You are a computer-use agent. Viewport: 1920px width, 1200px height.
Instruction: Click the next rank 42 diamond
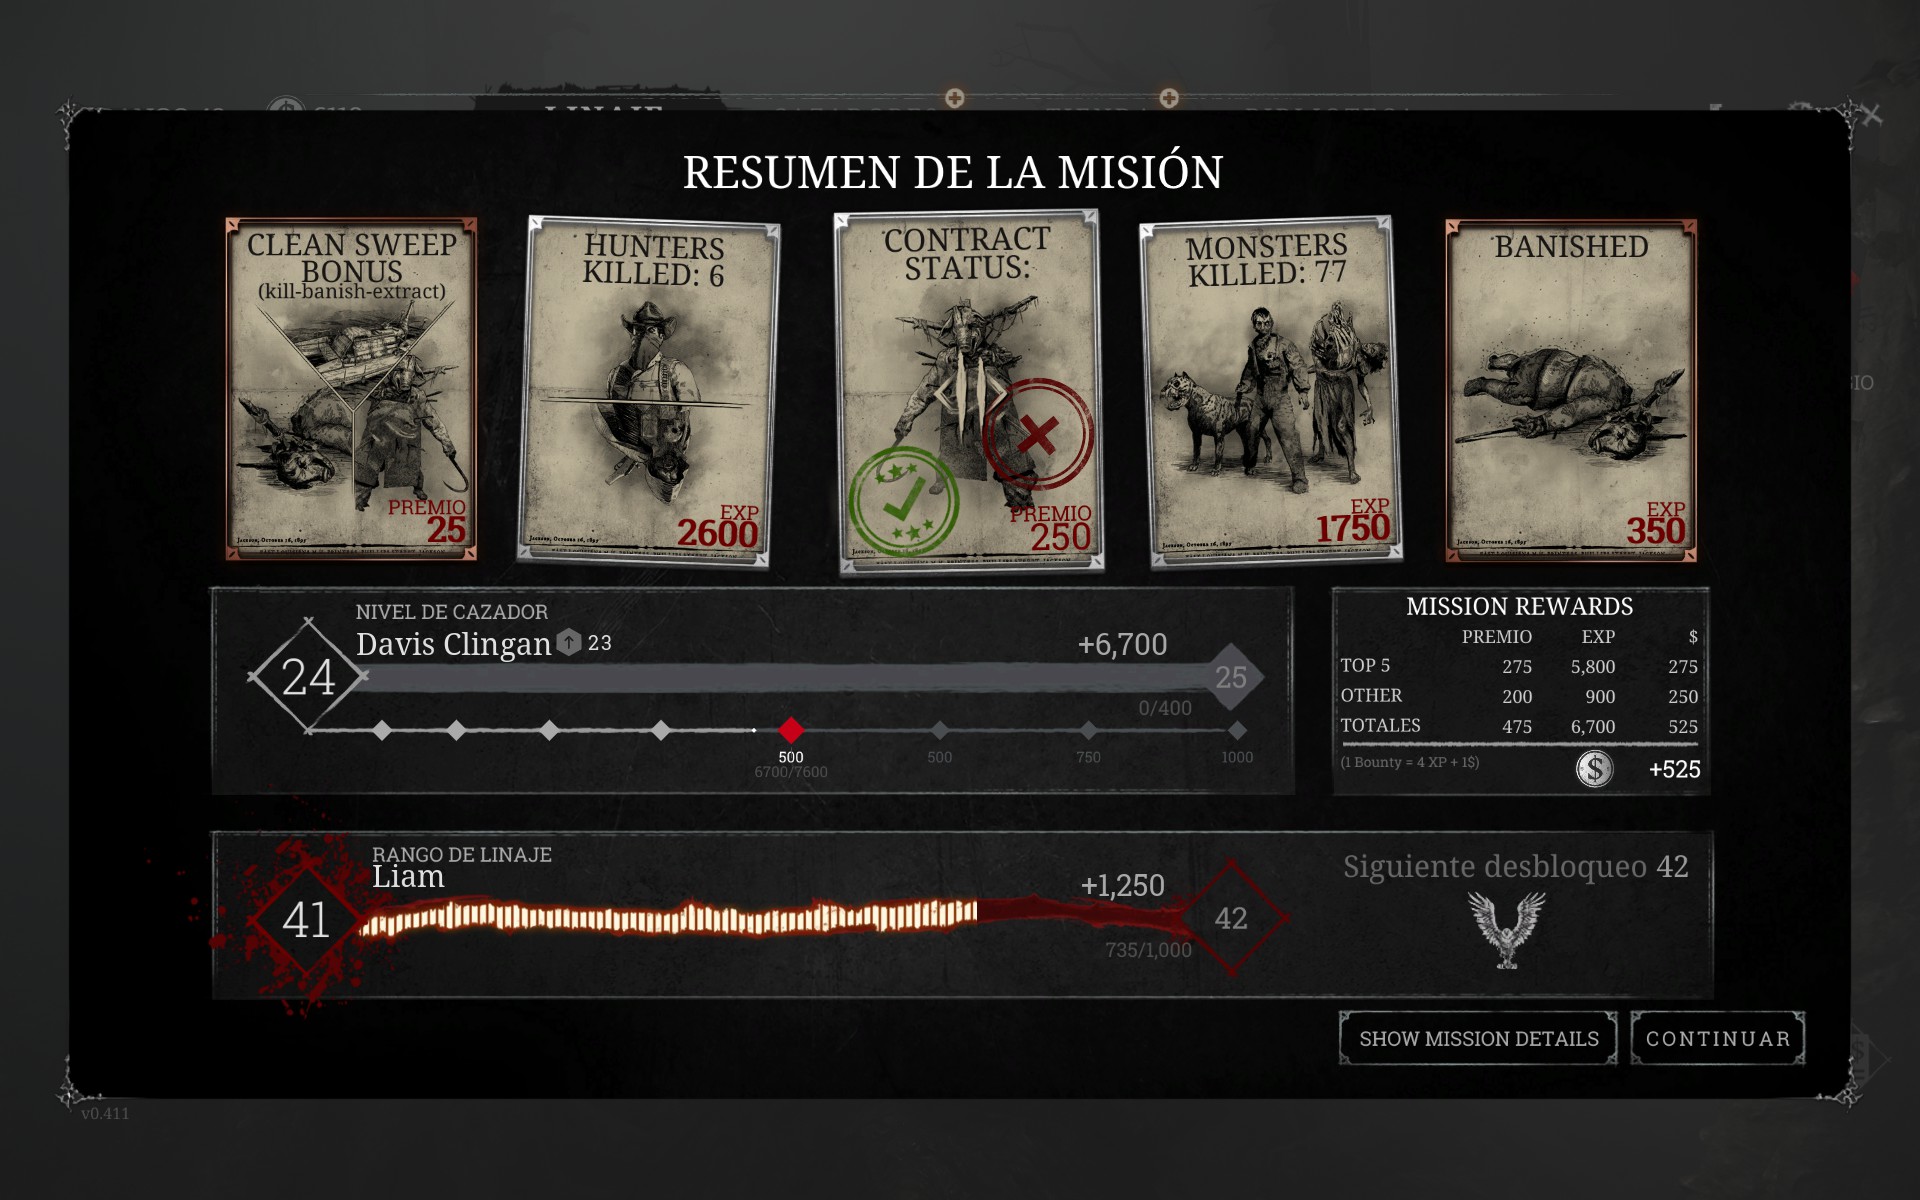1231,918
